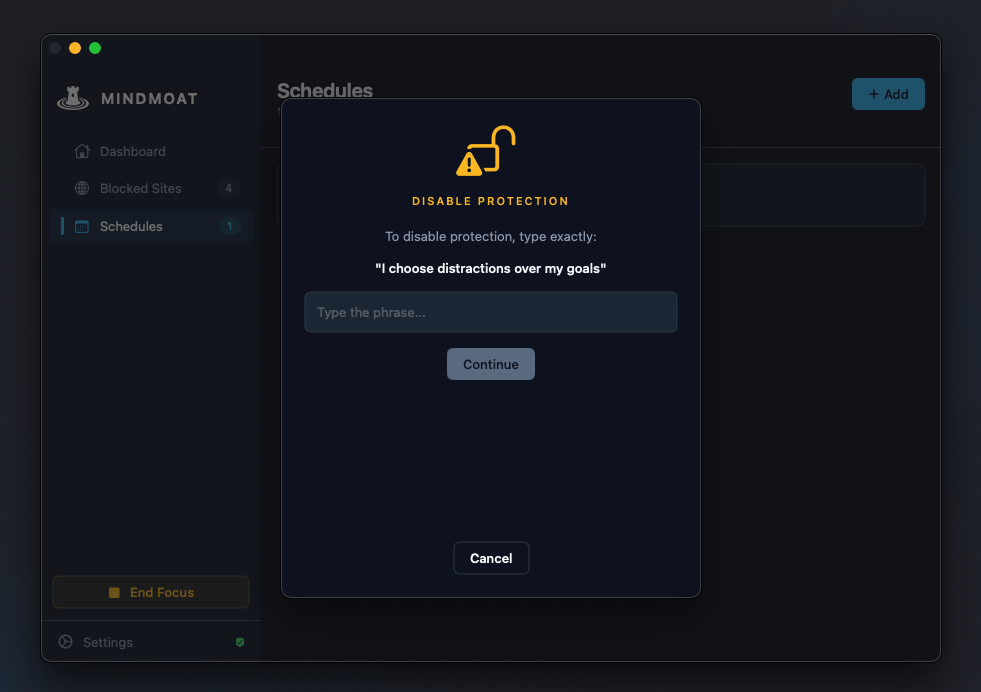This screenshot has height=692, width=981.
Task: Open Settings via the gear icon
Action: 66,642
